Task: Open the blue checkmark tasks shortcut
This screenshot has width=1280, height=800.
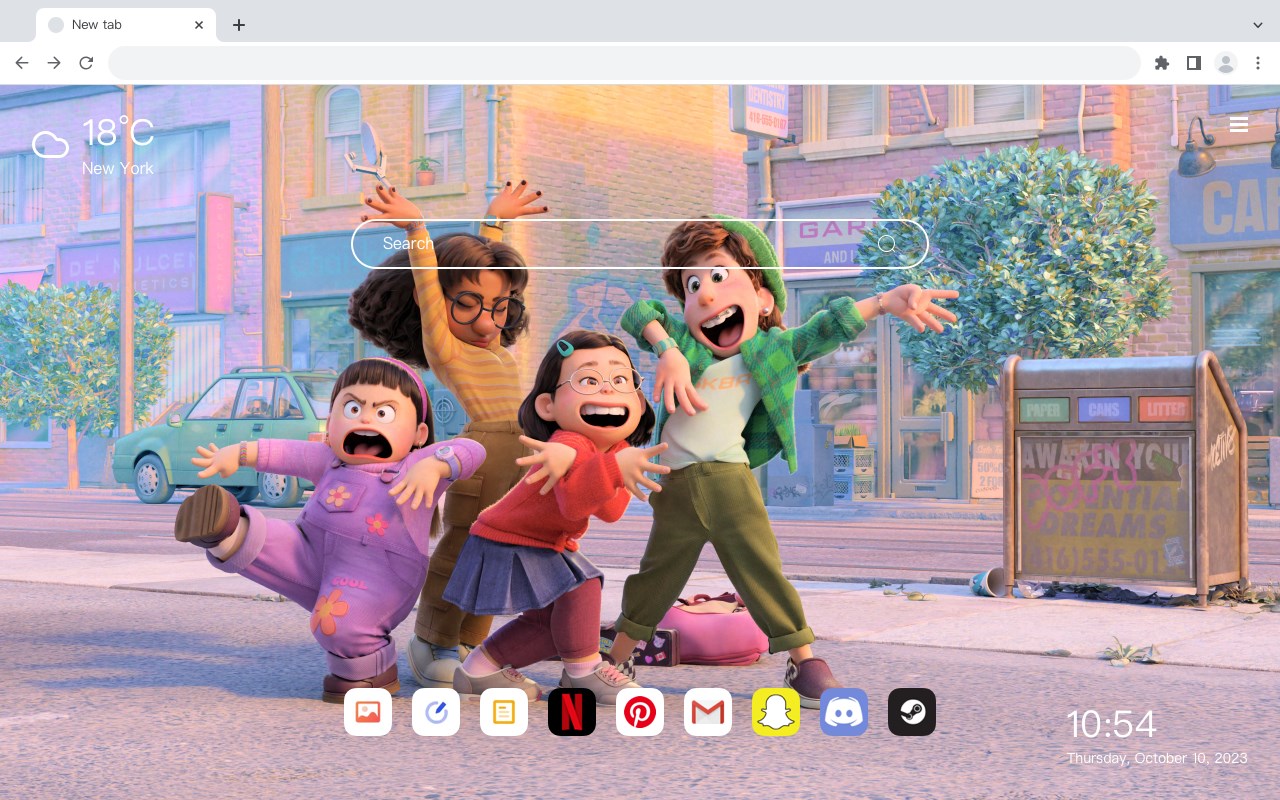Action: click(436, 712)
